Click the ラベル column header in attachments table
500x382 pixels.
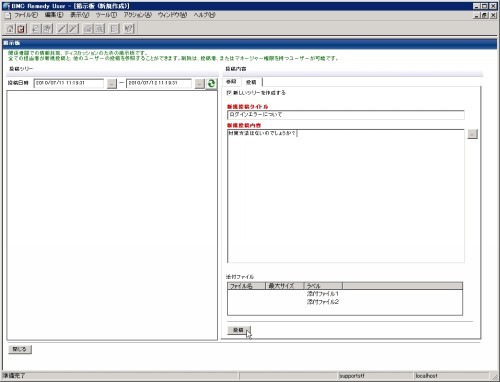pyautogui.click(x=323, y=286)
